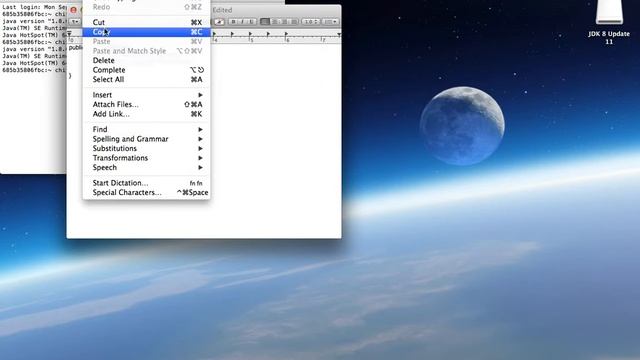
Task: Click the greyed Paste menu entry
Action: click(x=146, y=41)
